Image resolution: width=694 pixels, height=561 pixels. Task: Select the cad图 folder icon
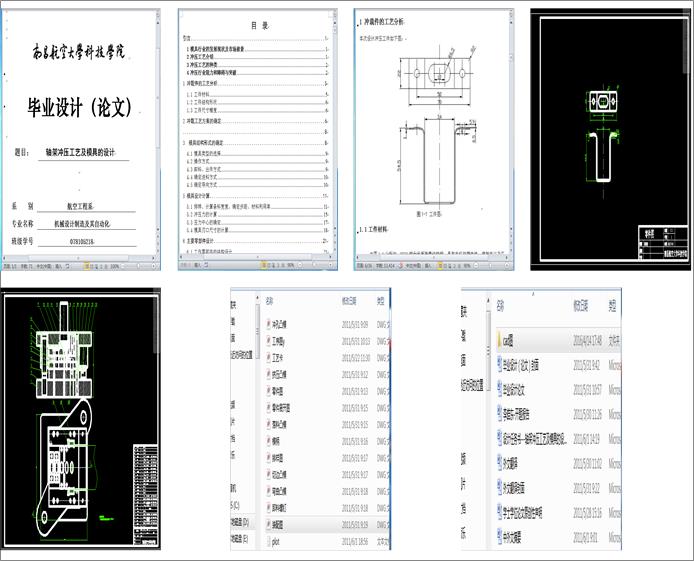click(x=501, y=340)
